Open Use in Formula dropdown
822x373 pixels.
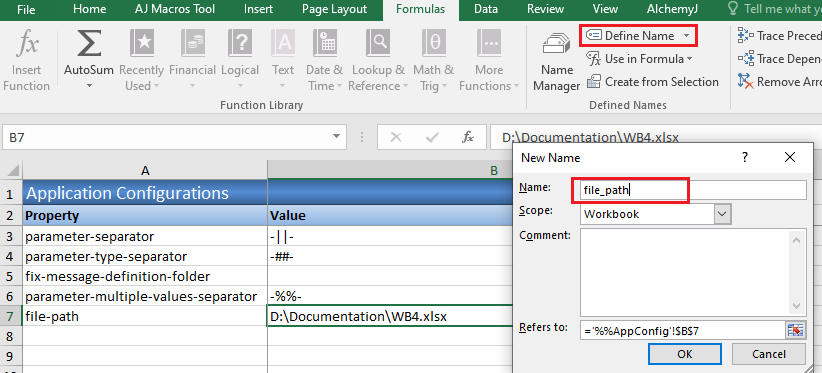pyautogui.click(x=639, y=59)
